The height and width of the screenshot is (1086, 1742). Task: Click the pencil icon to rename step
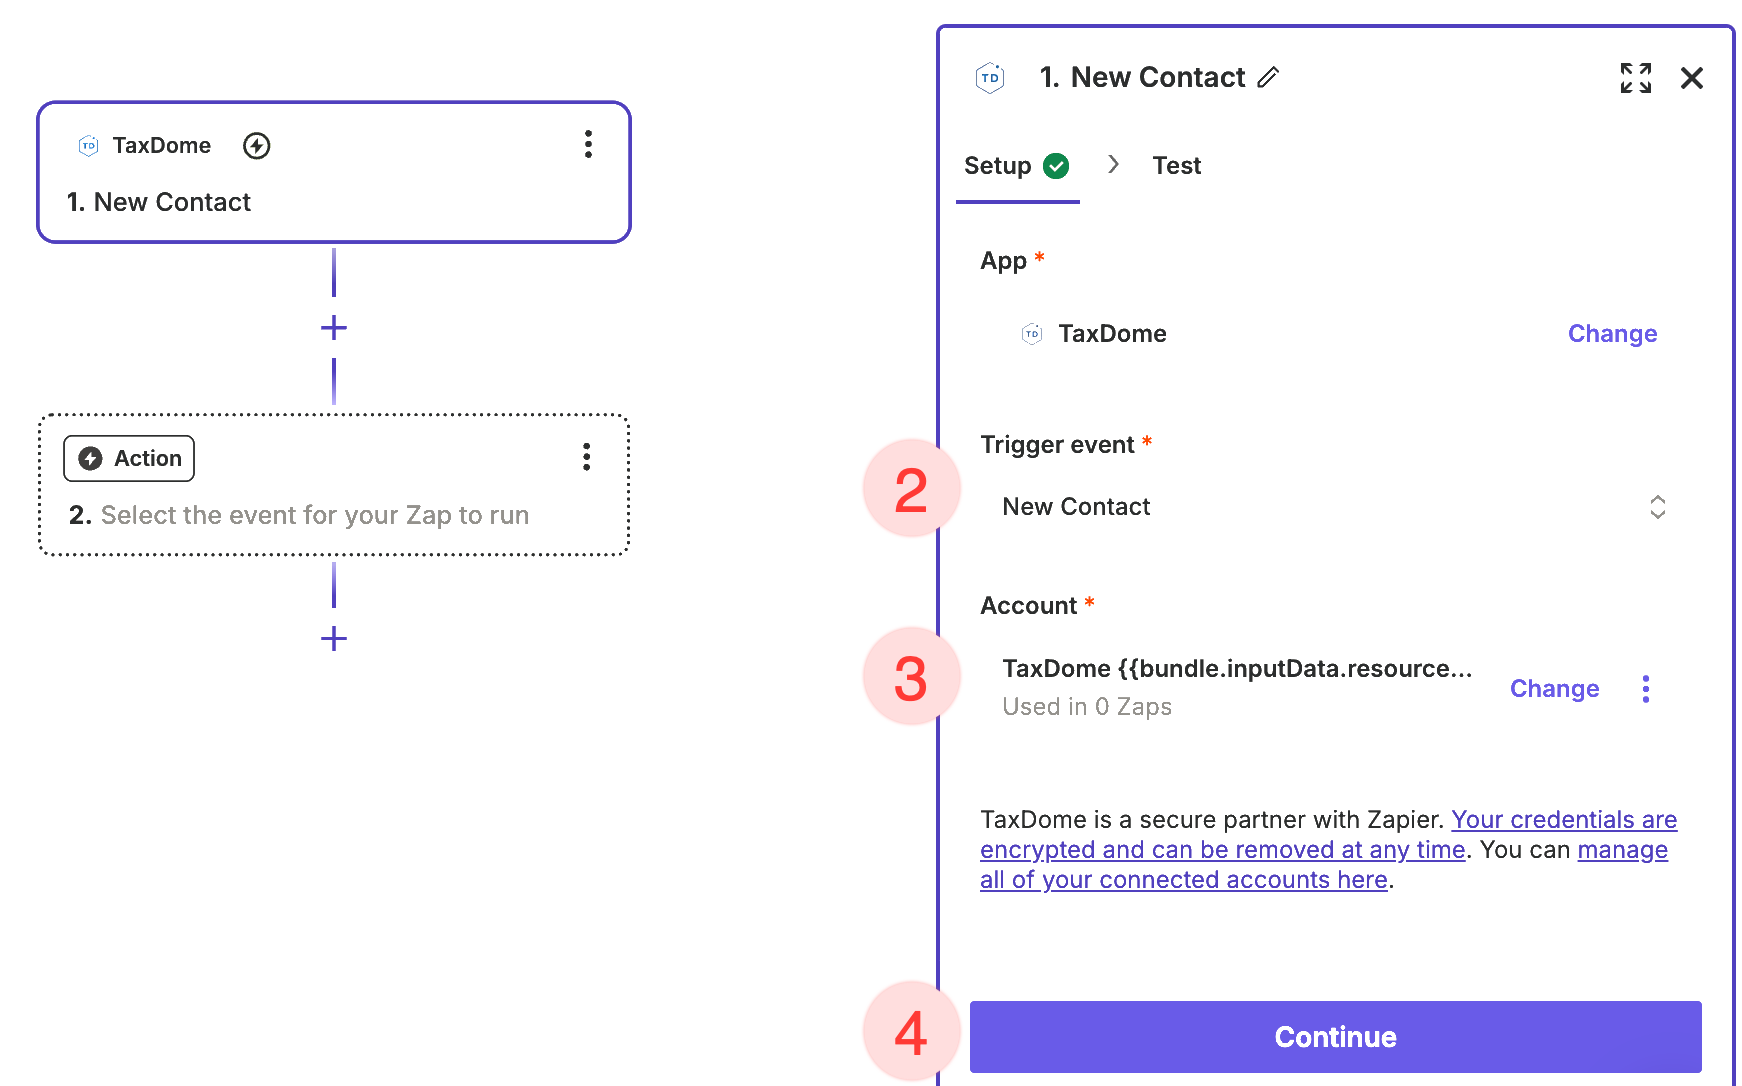pos(1268,77)
